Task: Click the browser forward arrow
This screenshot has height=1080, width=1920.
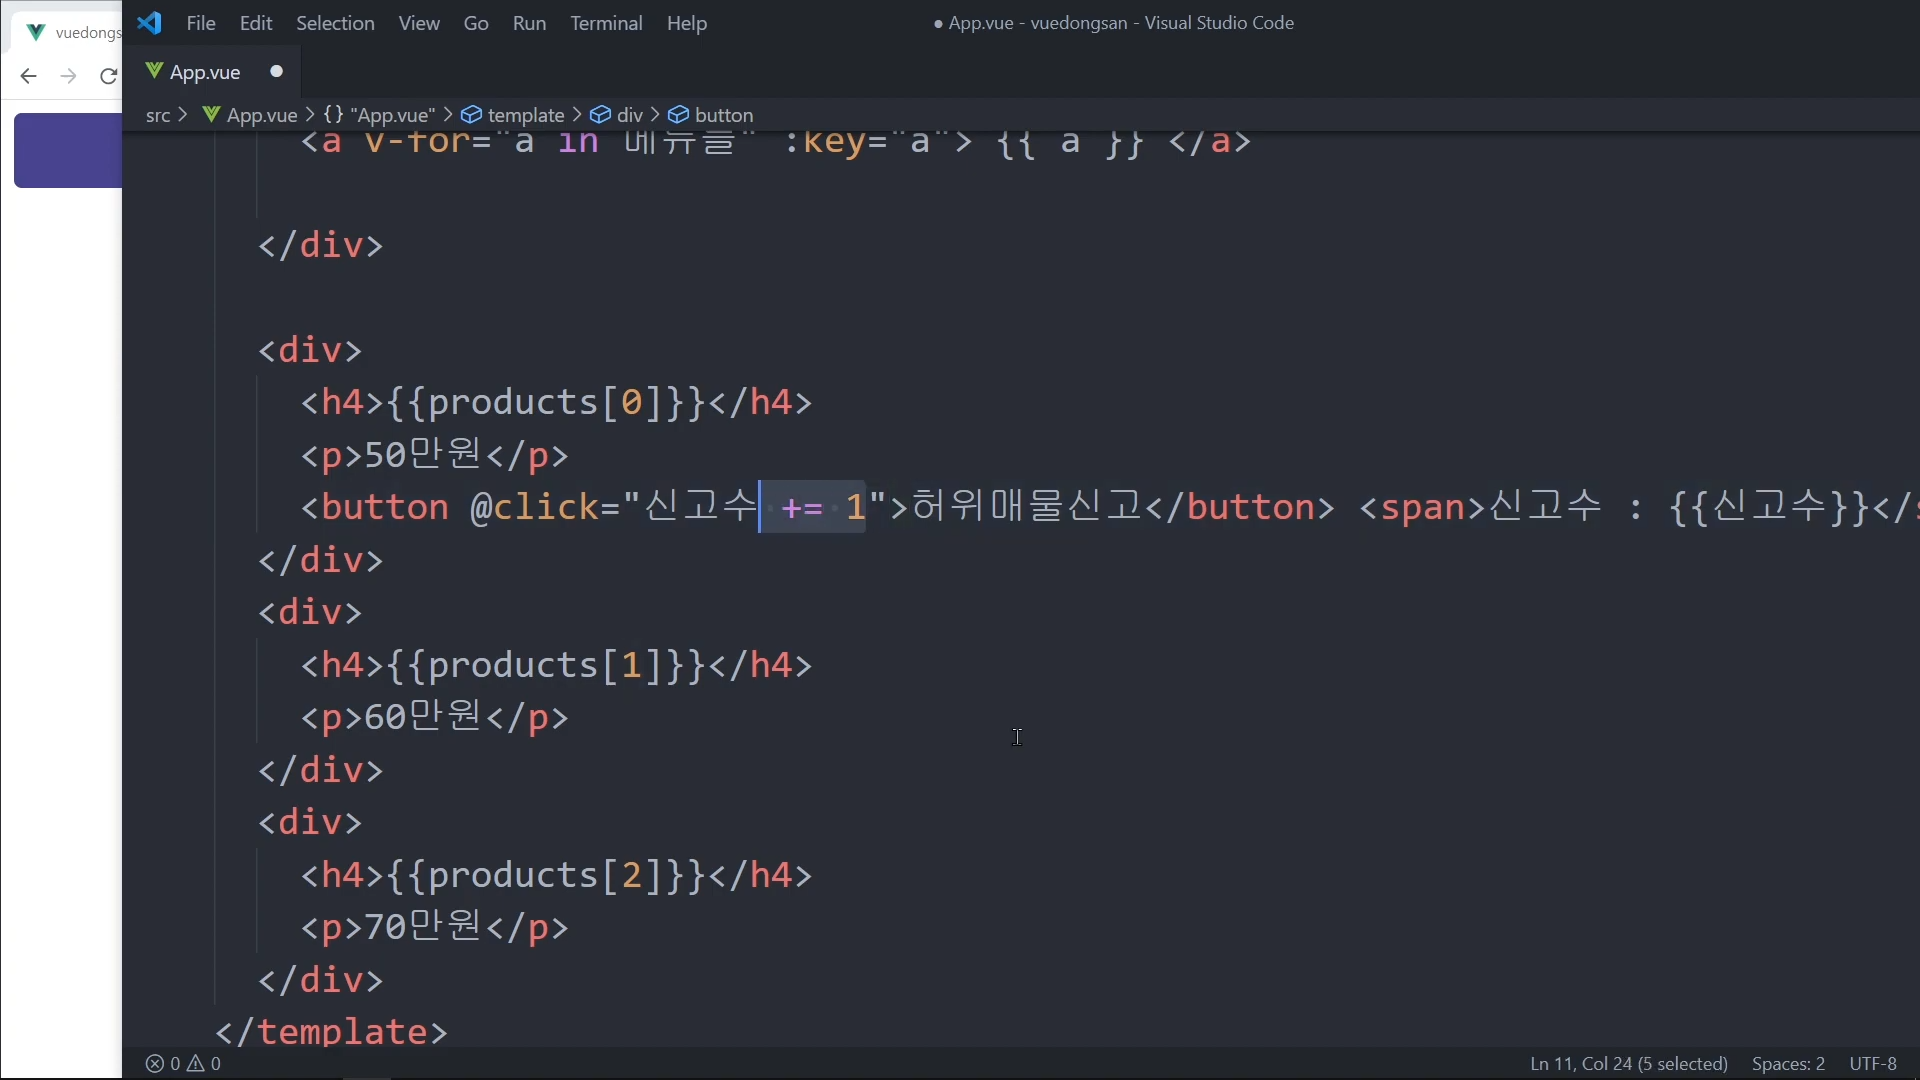Action: 68,76
